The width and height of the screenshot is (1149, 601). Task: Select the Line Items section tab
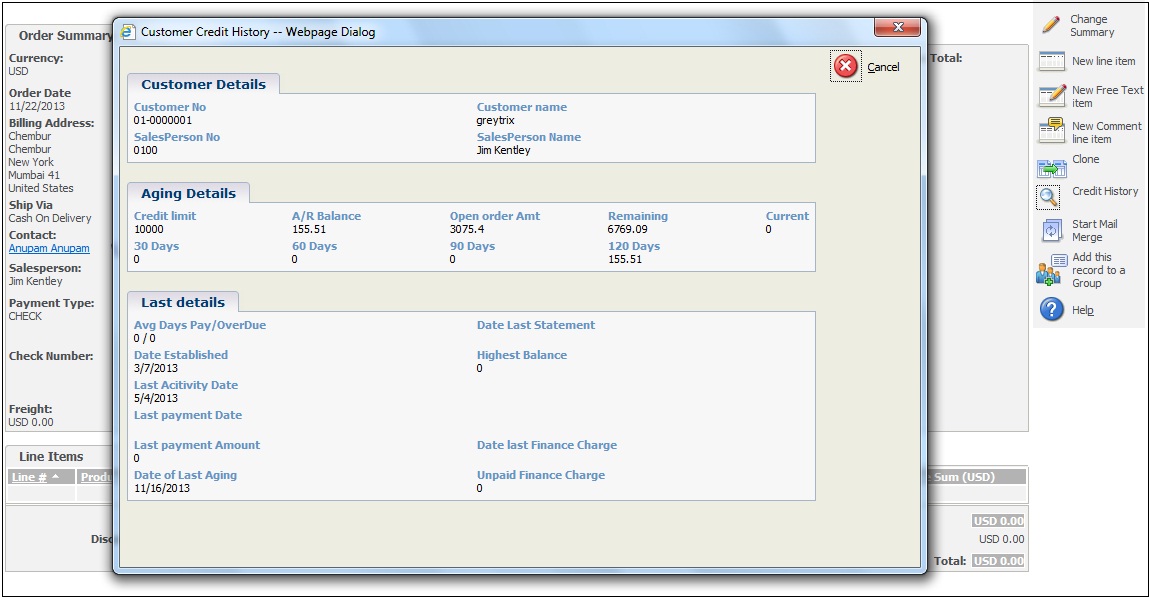click(x=51, y=457)
